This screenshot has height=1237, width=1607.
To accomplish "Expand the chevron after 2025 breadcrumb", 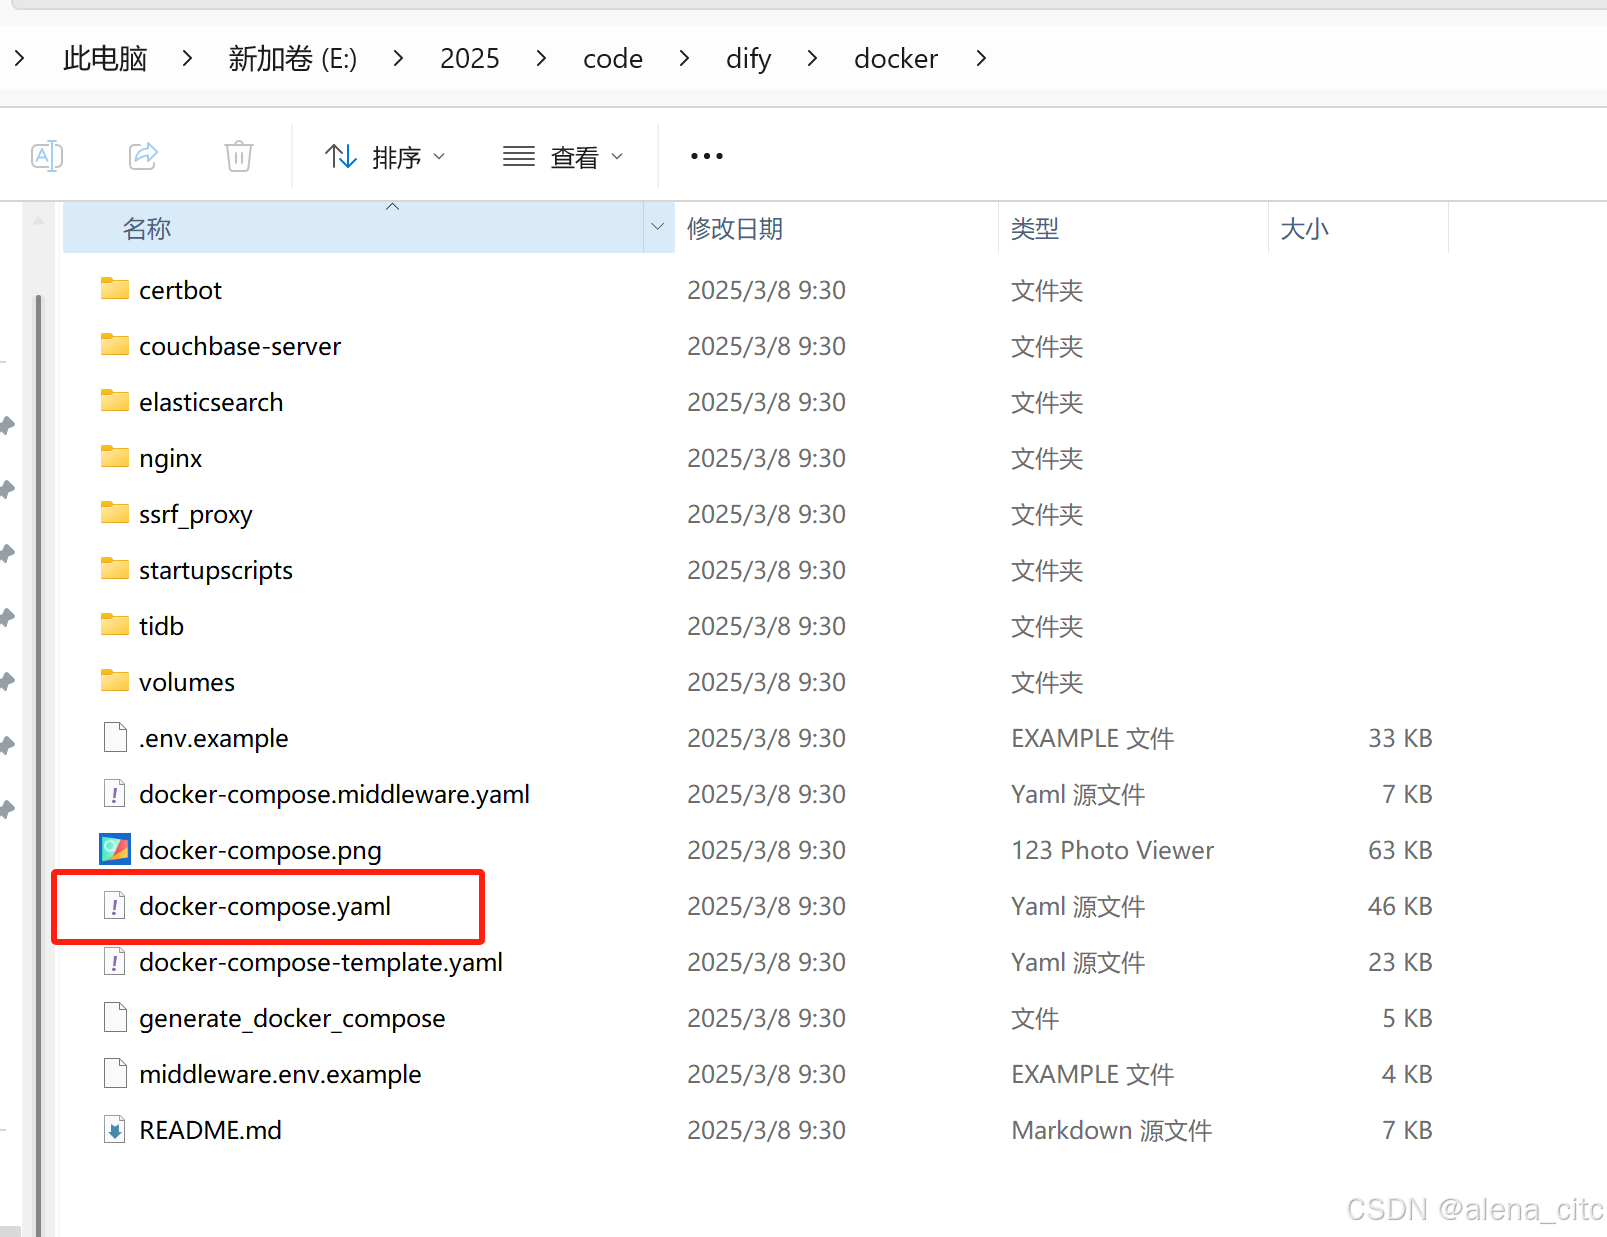I will pos(541,59).
